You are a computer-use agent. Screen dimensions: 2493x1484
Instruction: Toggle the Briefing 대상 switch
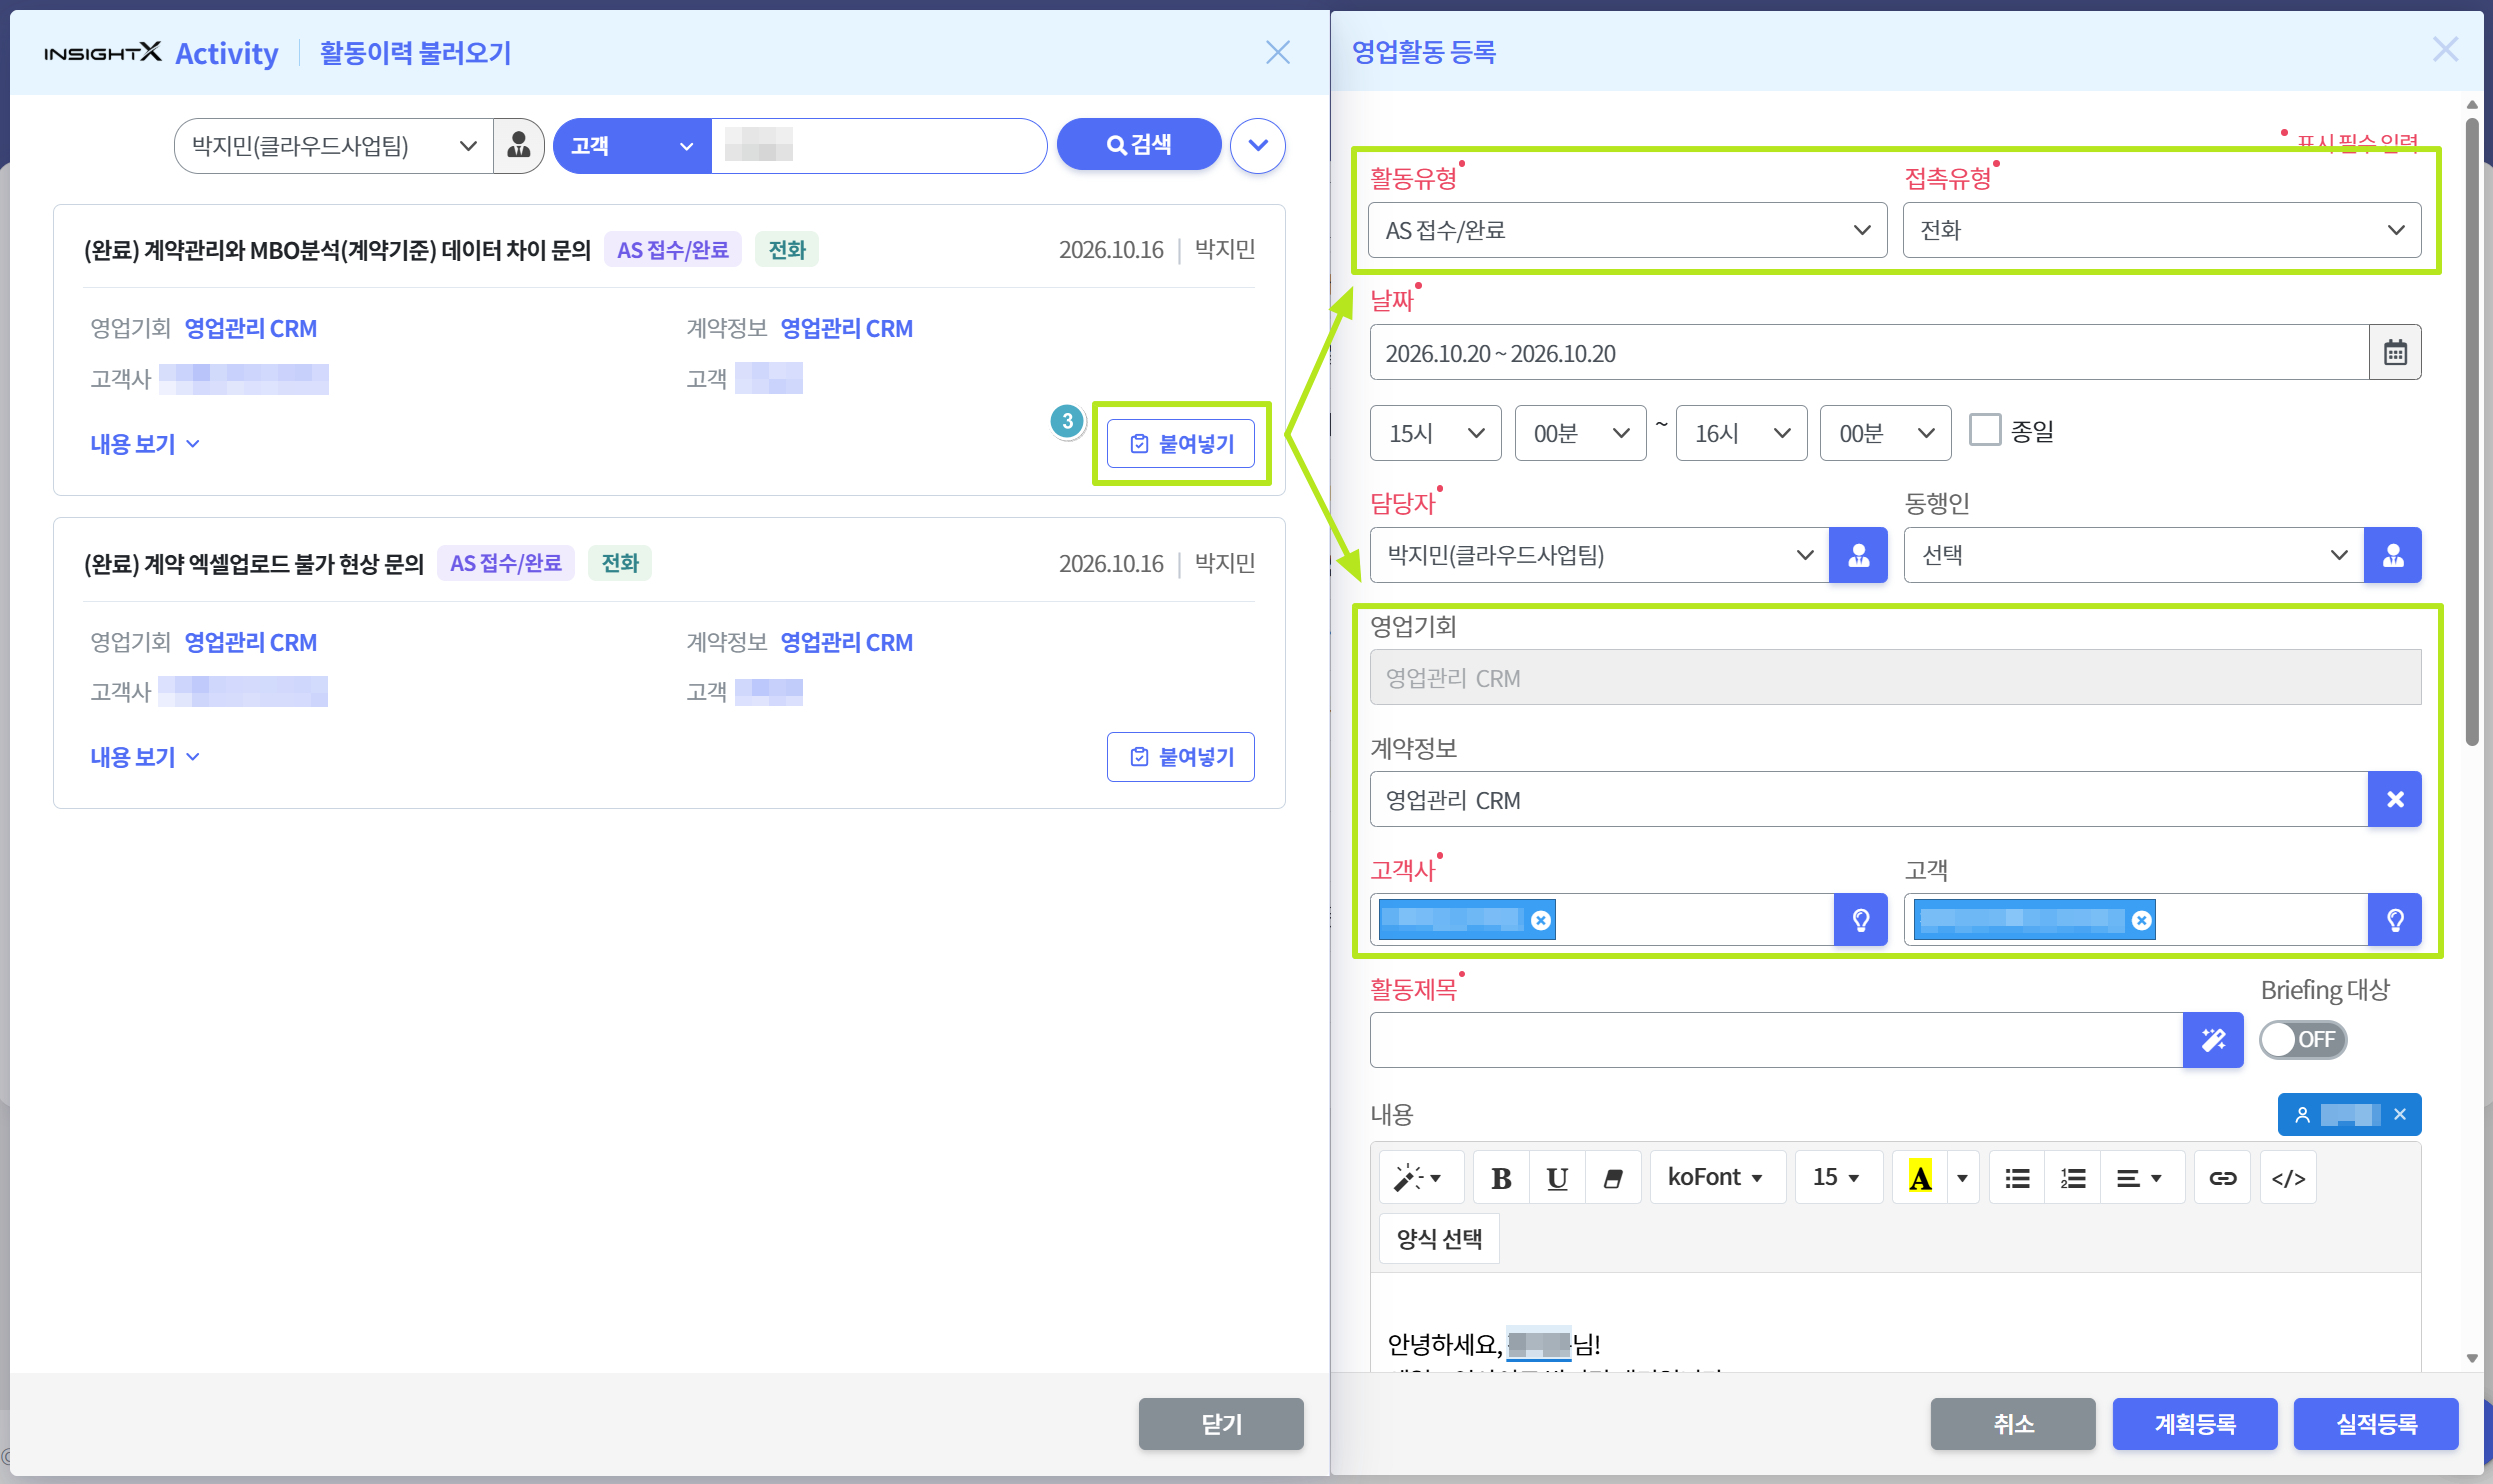pyautogui.click(x=2303, y=1040)
